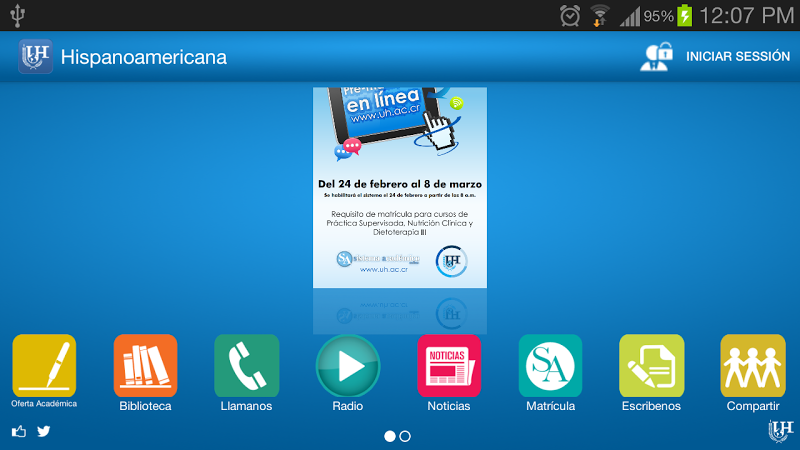Open the Matrícula SA icon

click(550, 365)
